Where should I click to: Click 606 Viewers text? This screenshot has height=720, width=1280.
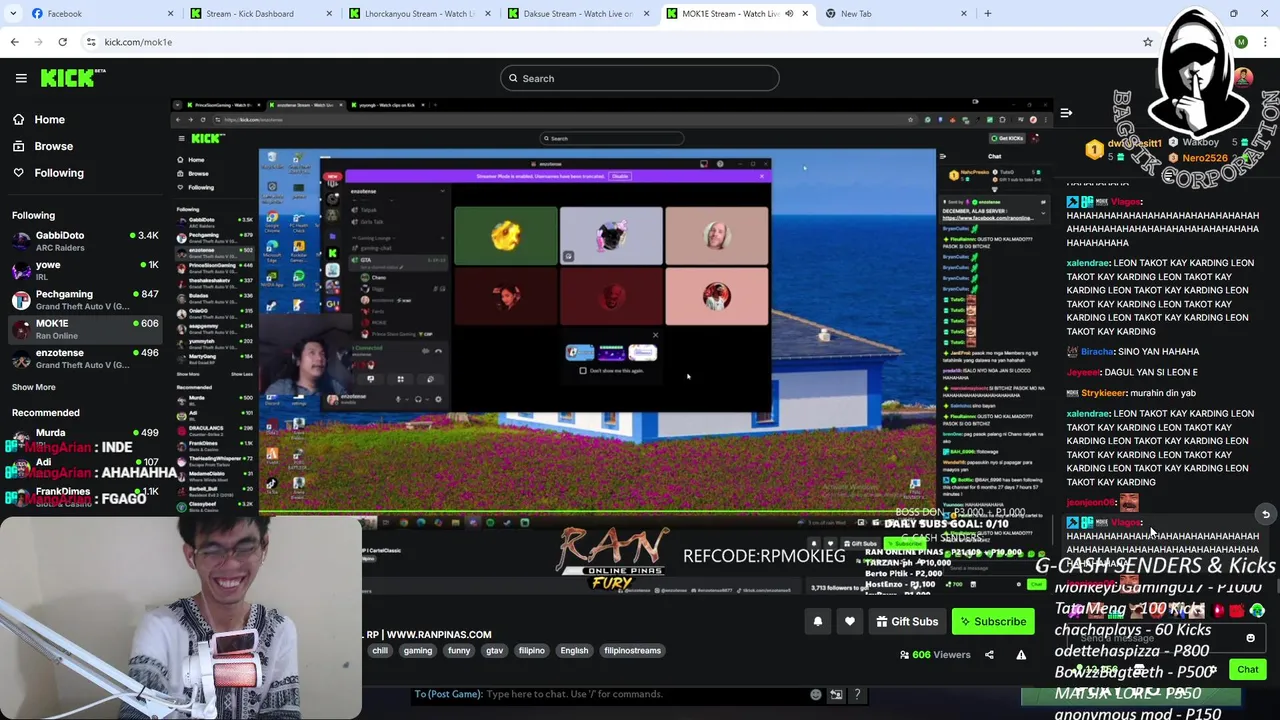tap(940, 655)
